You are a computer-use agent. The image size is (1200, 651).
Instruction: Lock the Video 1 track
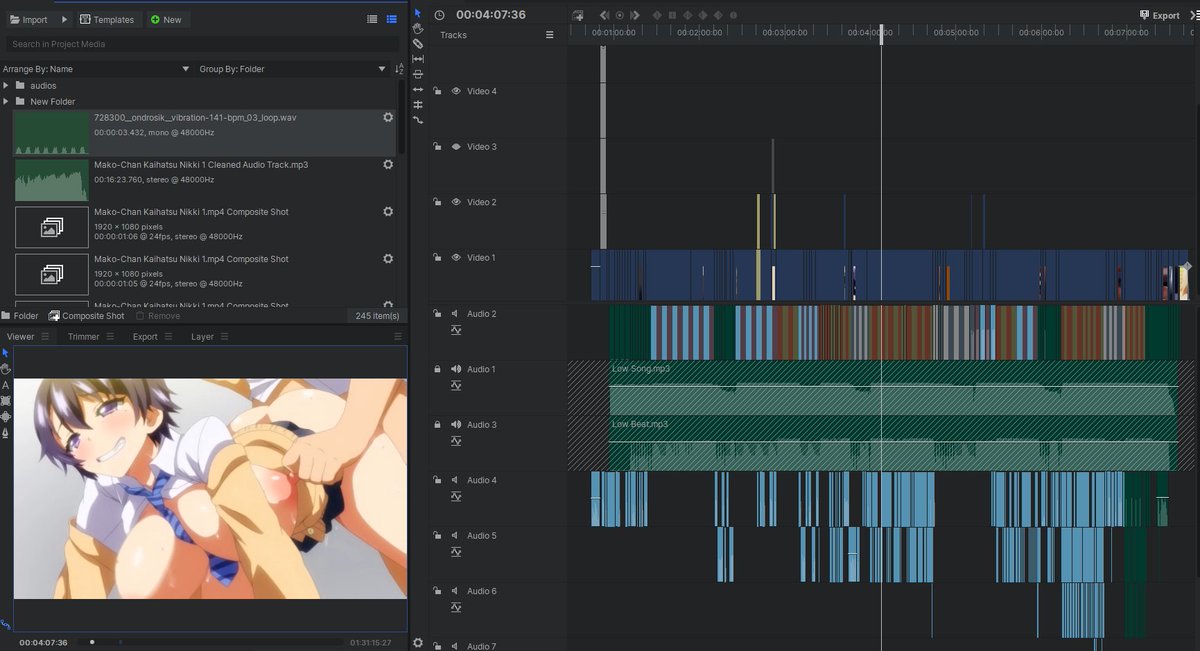coord(437,258)
